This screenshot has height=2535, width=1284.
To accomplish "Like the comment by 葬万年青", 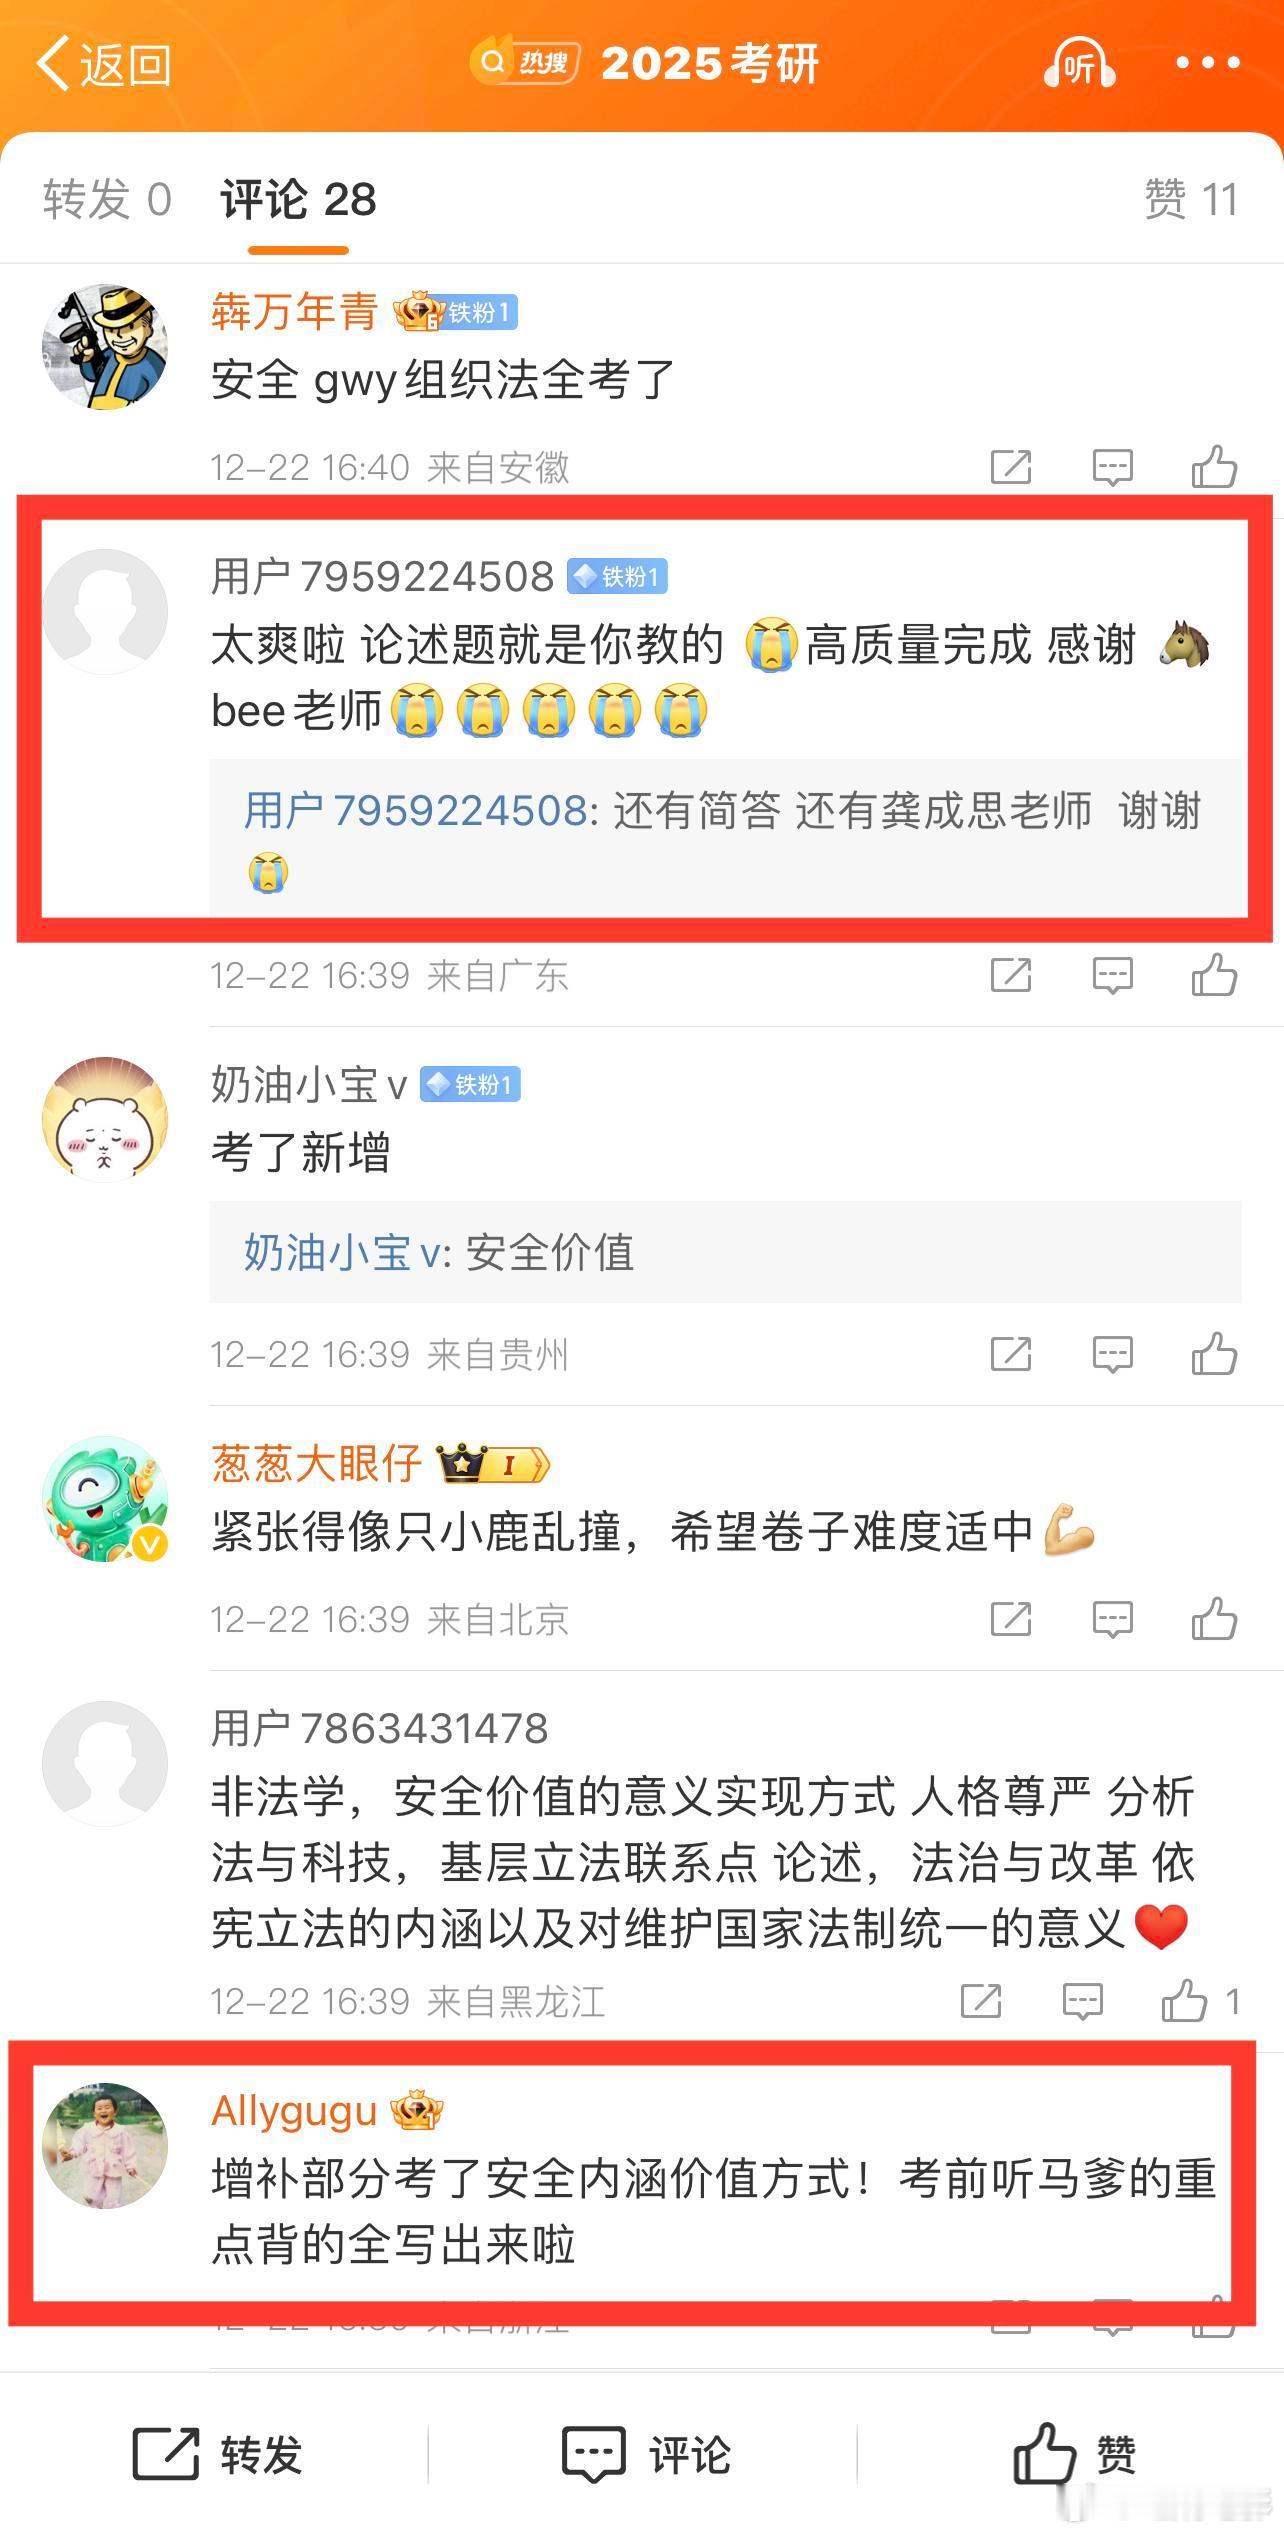I will pyautogui.click(x=1214, y=466).
